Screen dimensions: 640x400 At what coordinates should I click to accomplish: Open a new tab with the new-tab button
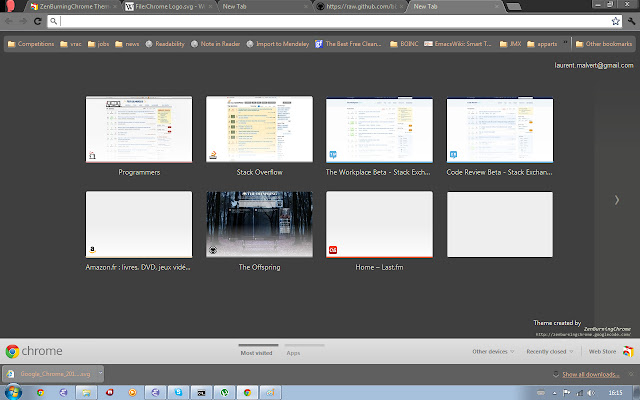click(x=513, y=7)
